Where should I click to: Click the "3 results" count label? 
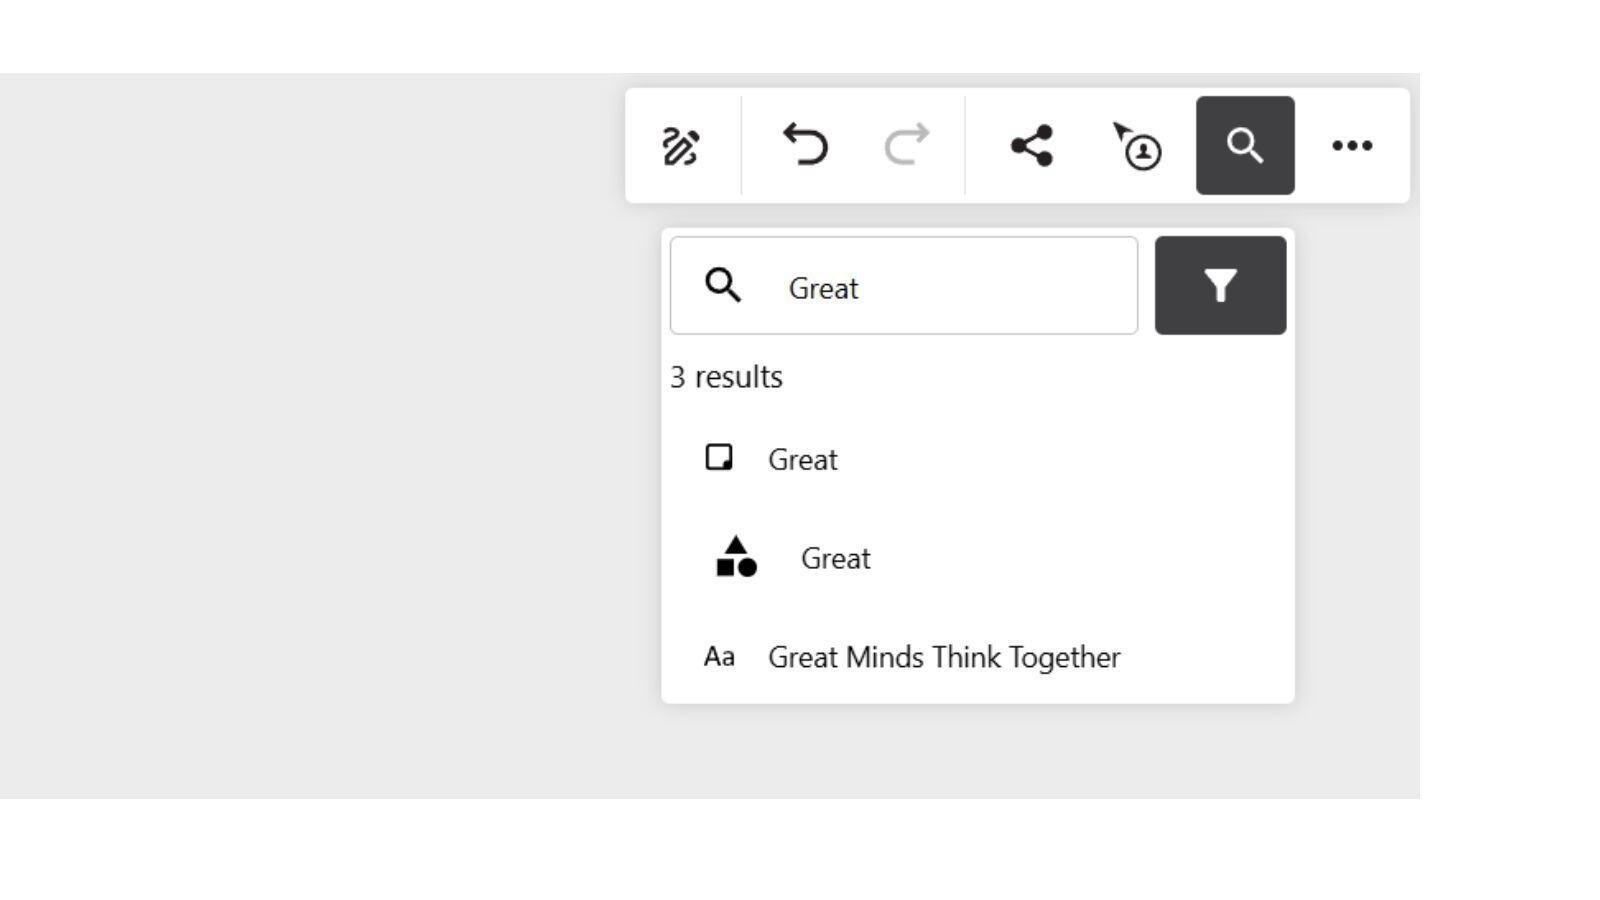click(x=726, y=377)
